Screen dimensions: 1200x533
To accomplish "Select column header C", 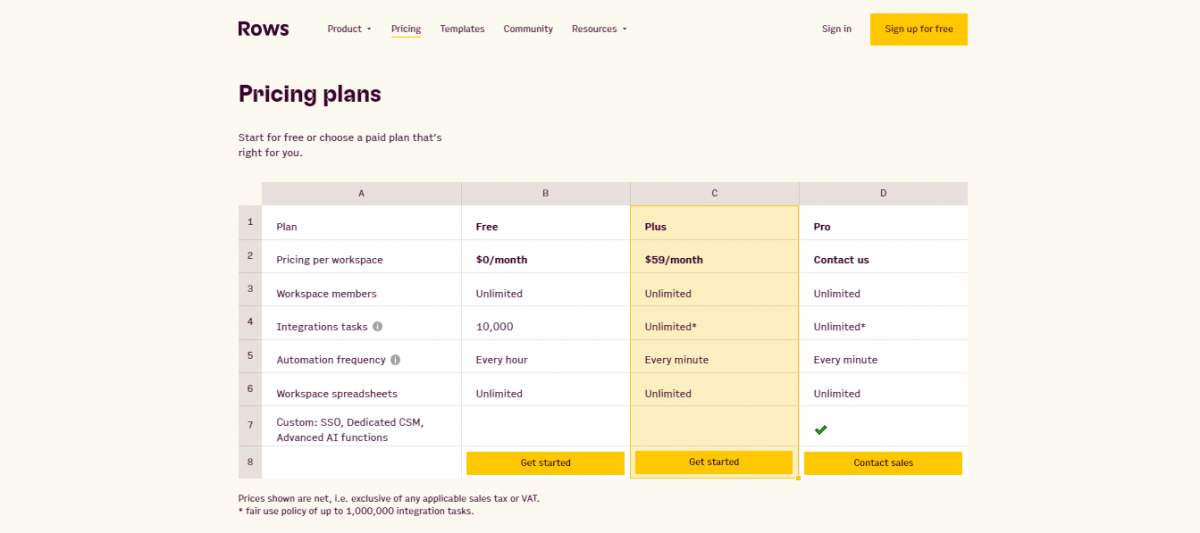I will [714, 193].
